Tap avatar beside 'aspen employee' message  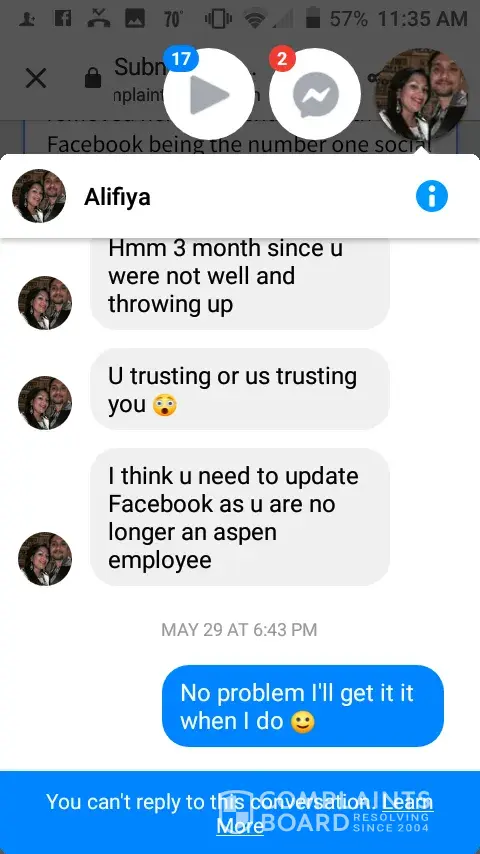click(x=45, y=559)
